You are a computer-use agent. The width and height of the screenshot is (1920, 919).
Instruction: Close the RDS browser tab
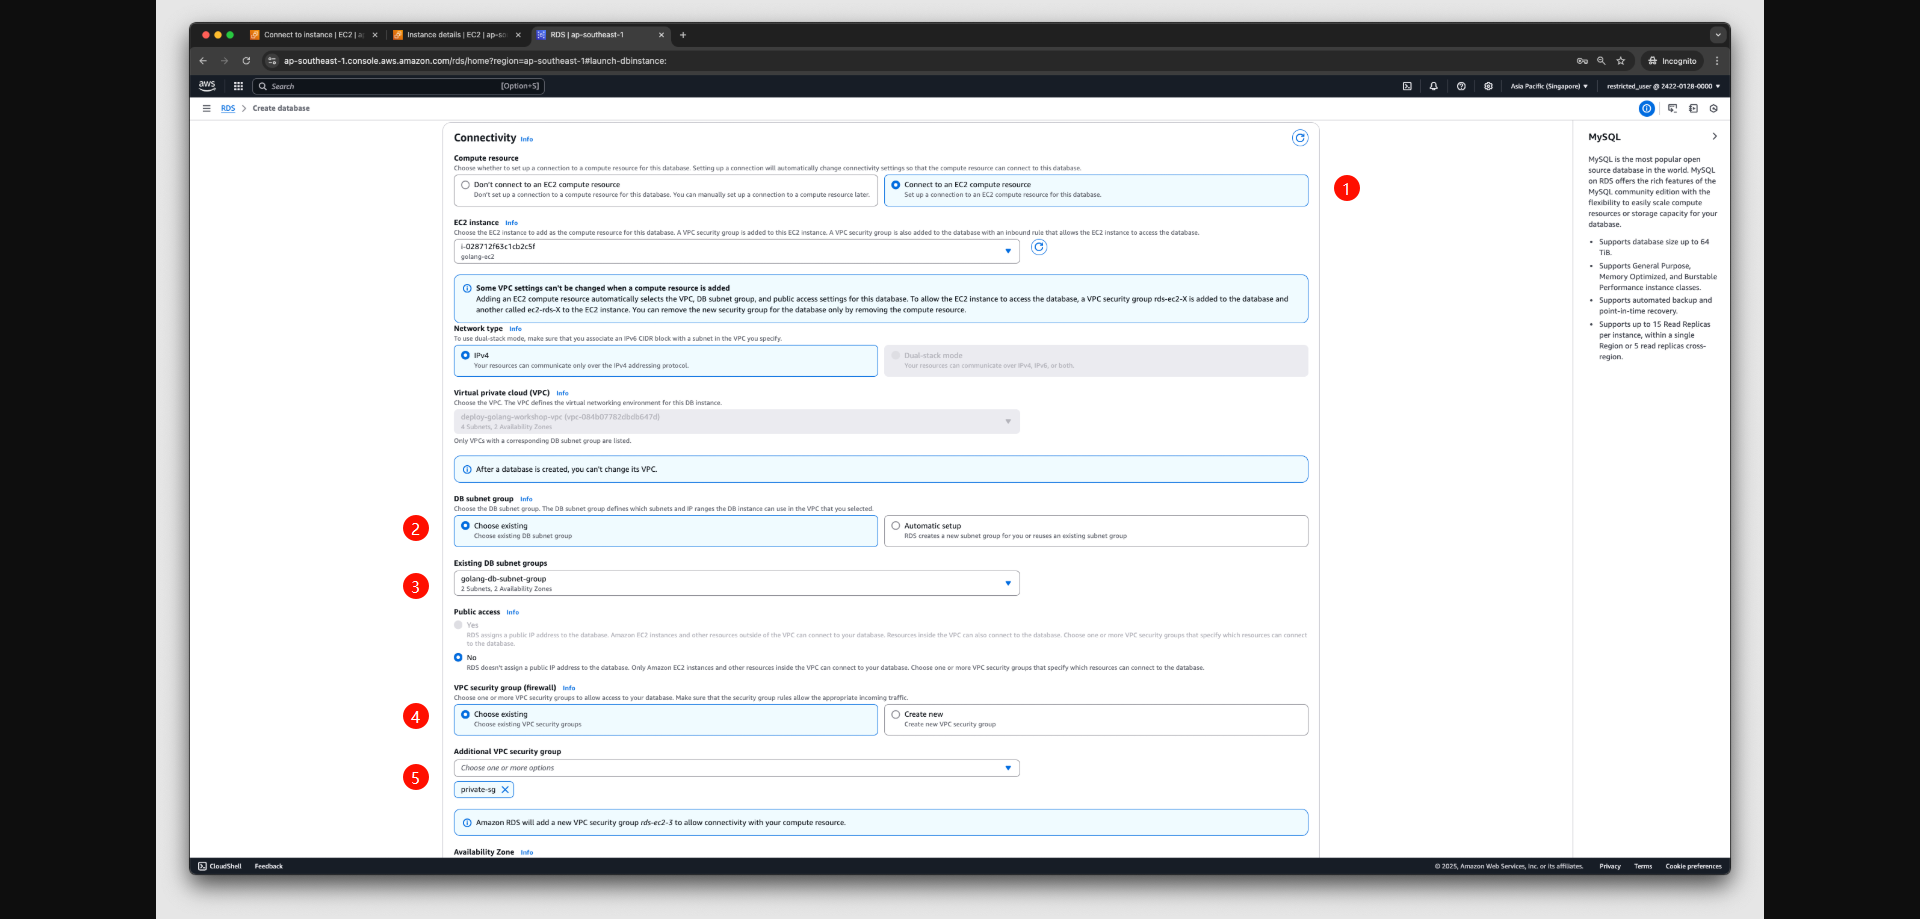(x=661, y=35)
